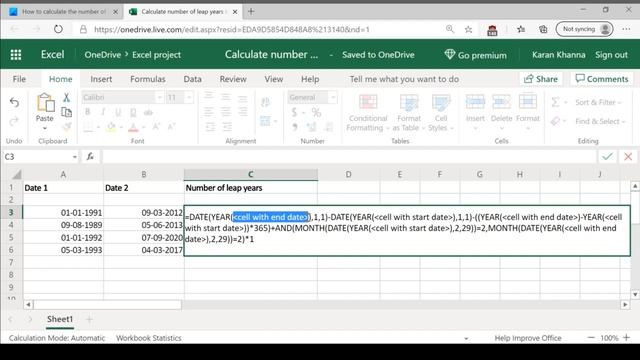Click the Cut scissors icon
The height and width of the screenshot is (360, 640).
coord(66,97)
